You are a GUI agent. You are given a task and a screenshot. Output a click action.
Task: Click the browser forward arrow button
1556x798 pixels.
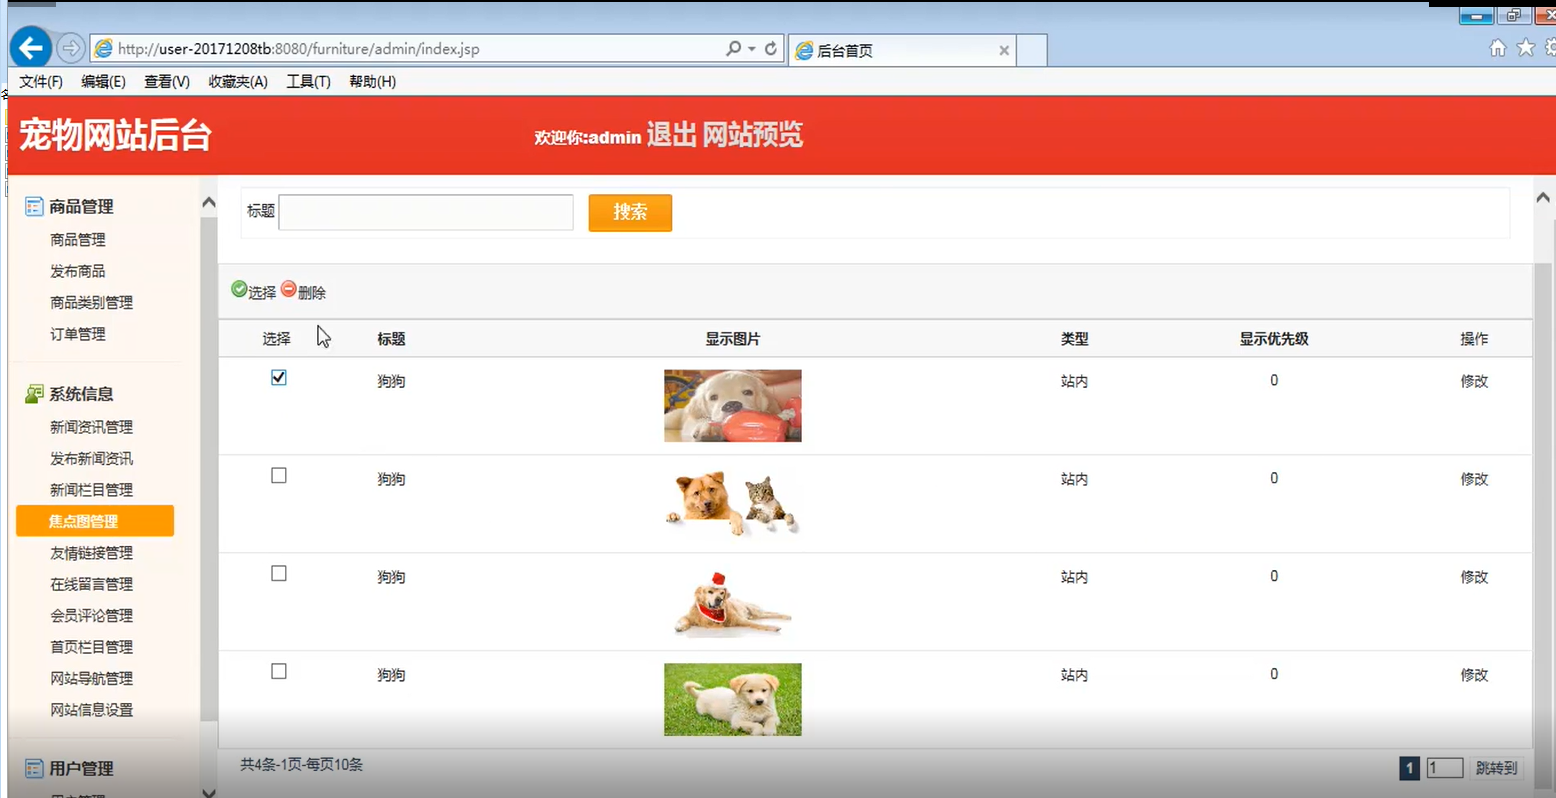coord(70,47)
